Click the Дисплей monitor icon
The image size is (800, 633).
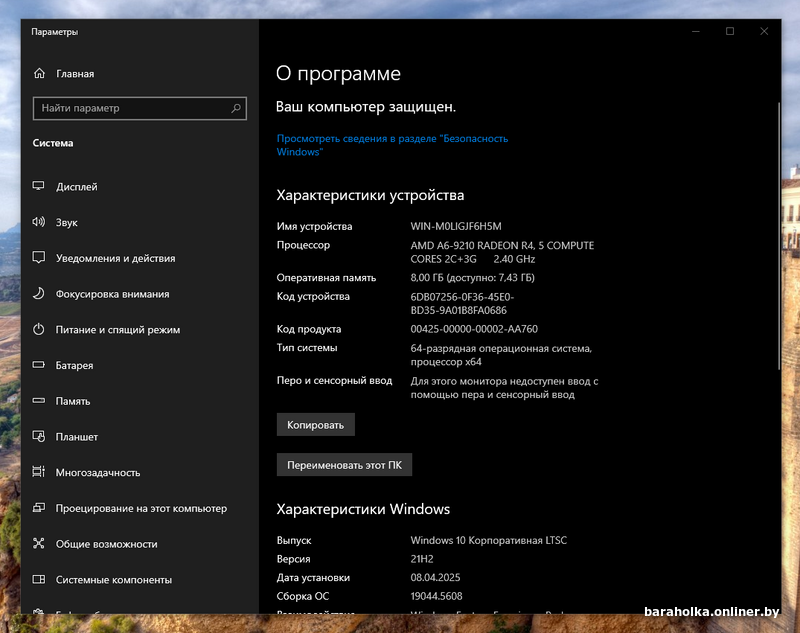coord(39,186)
